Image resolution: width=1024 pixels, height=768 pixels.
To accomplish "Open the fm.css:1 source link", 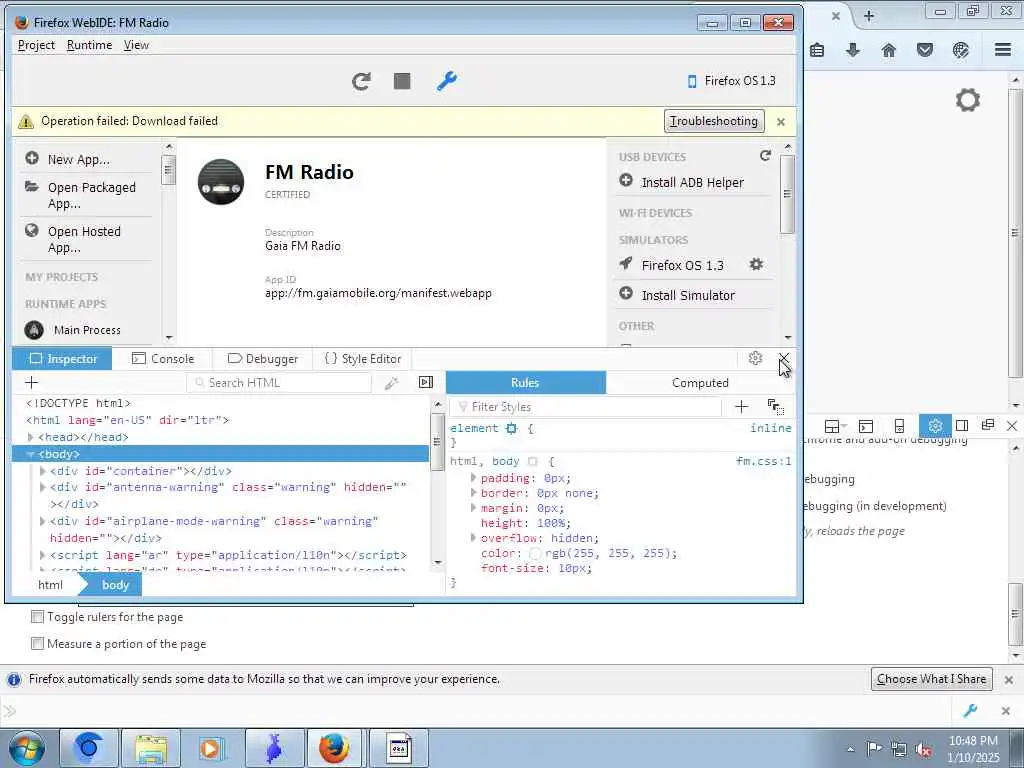I will tap(763, 461).
